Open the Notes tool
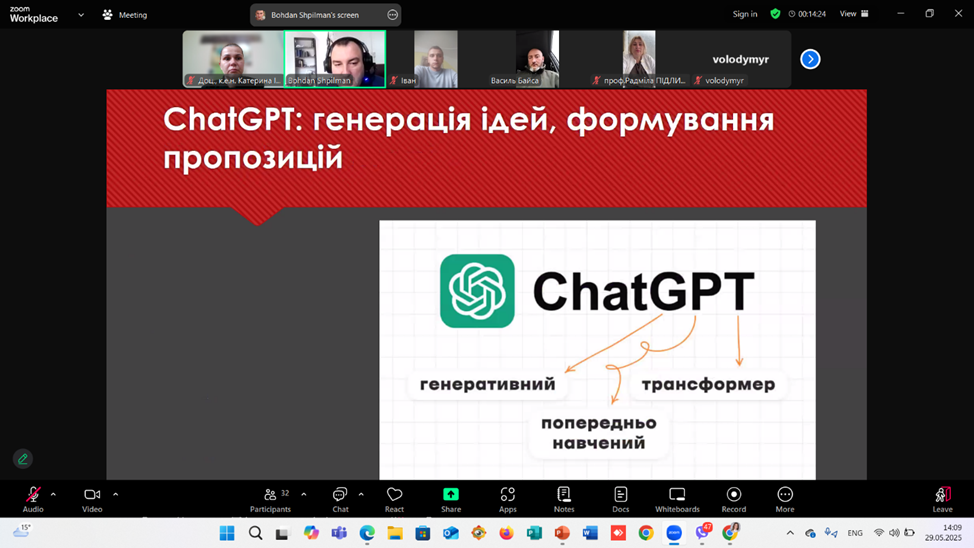 564,500
